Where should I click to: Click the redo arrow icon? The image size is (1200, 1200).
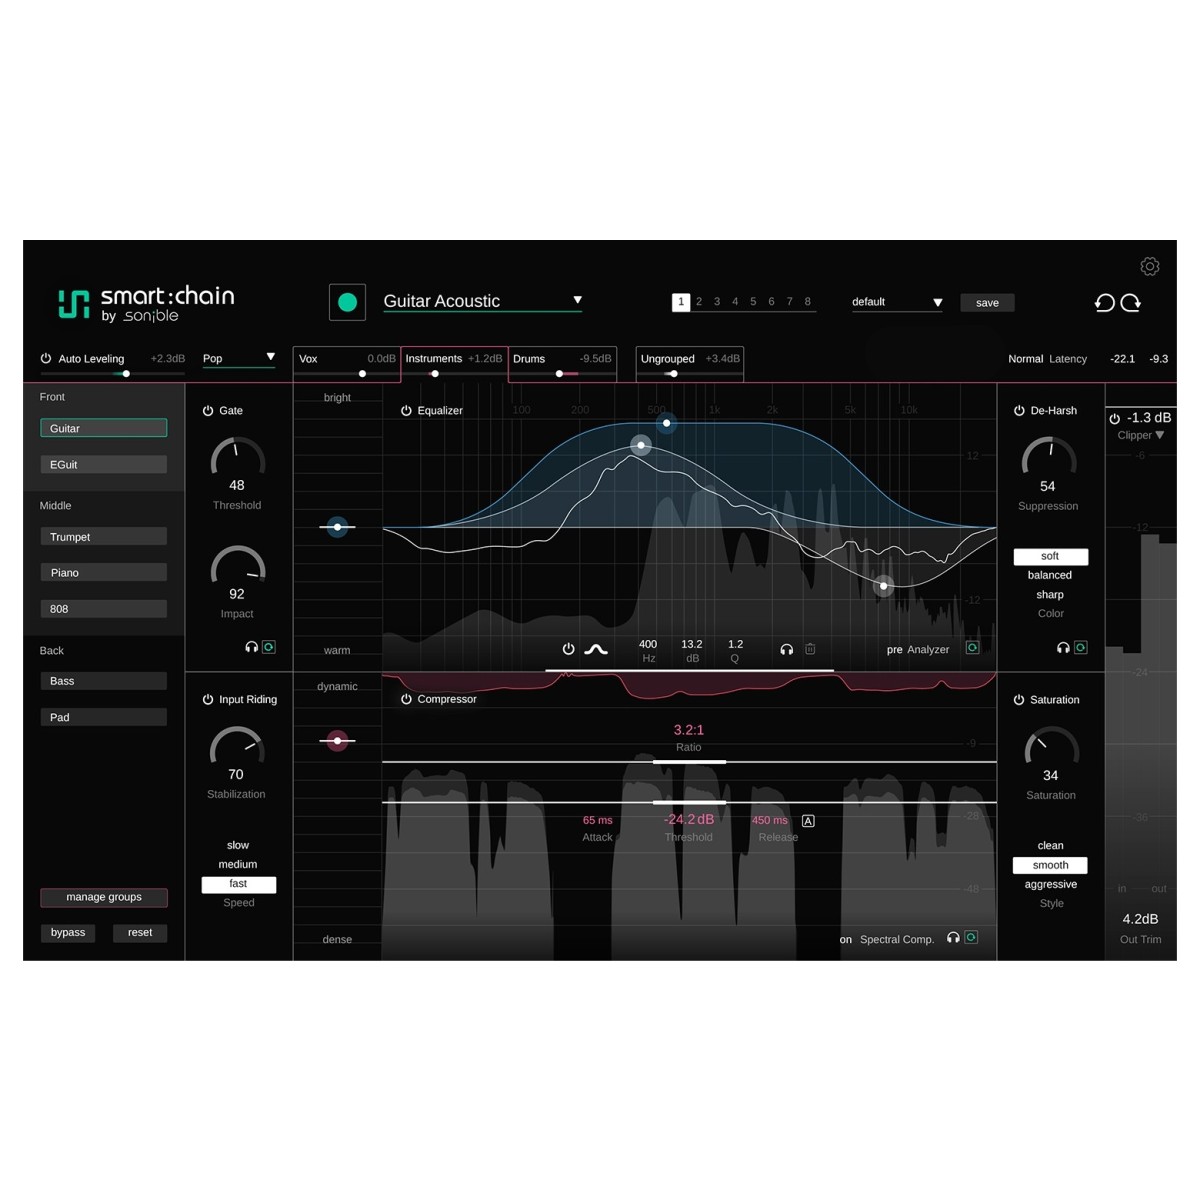1131,303
